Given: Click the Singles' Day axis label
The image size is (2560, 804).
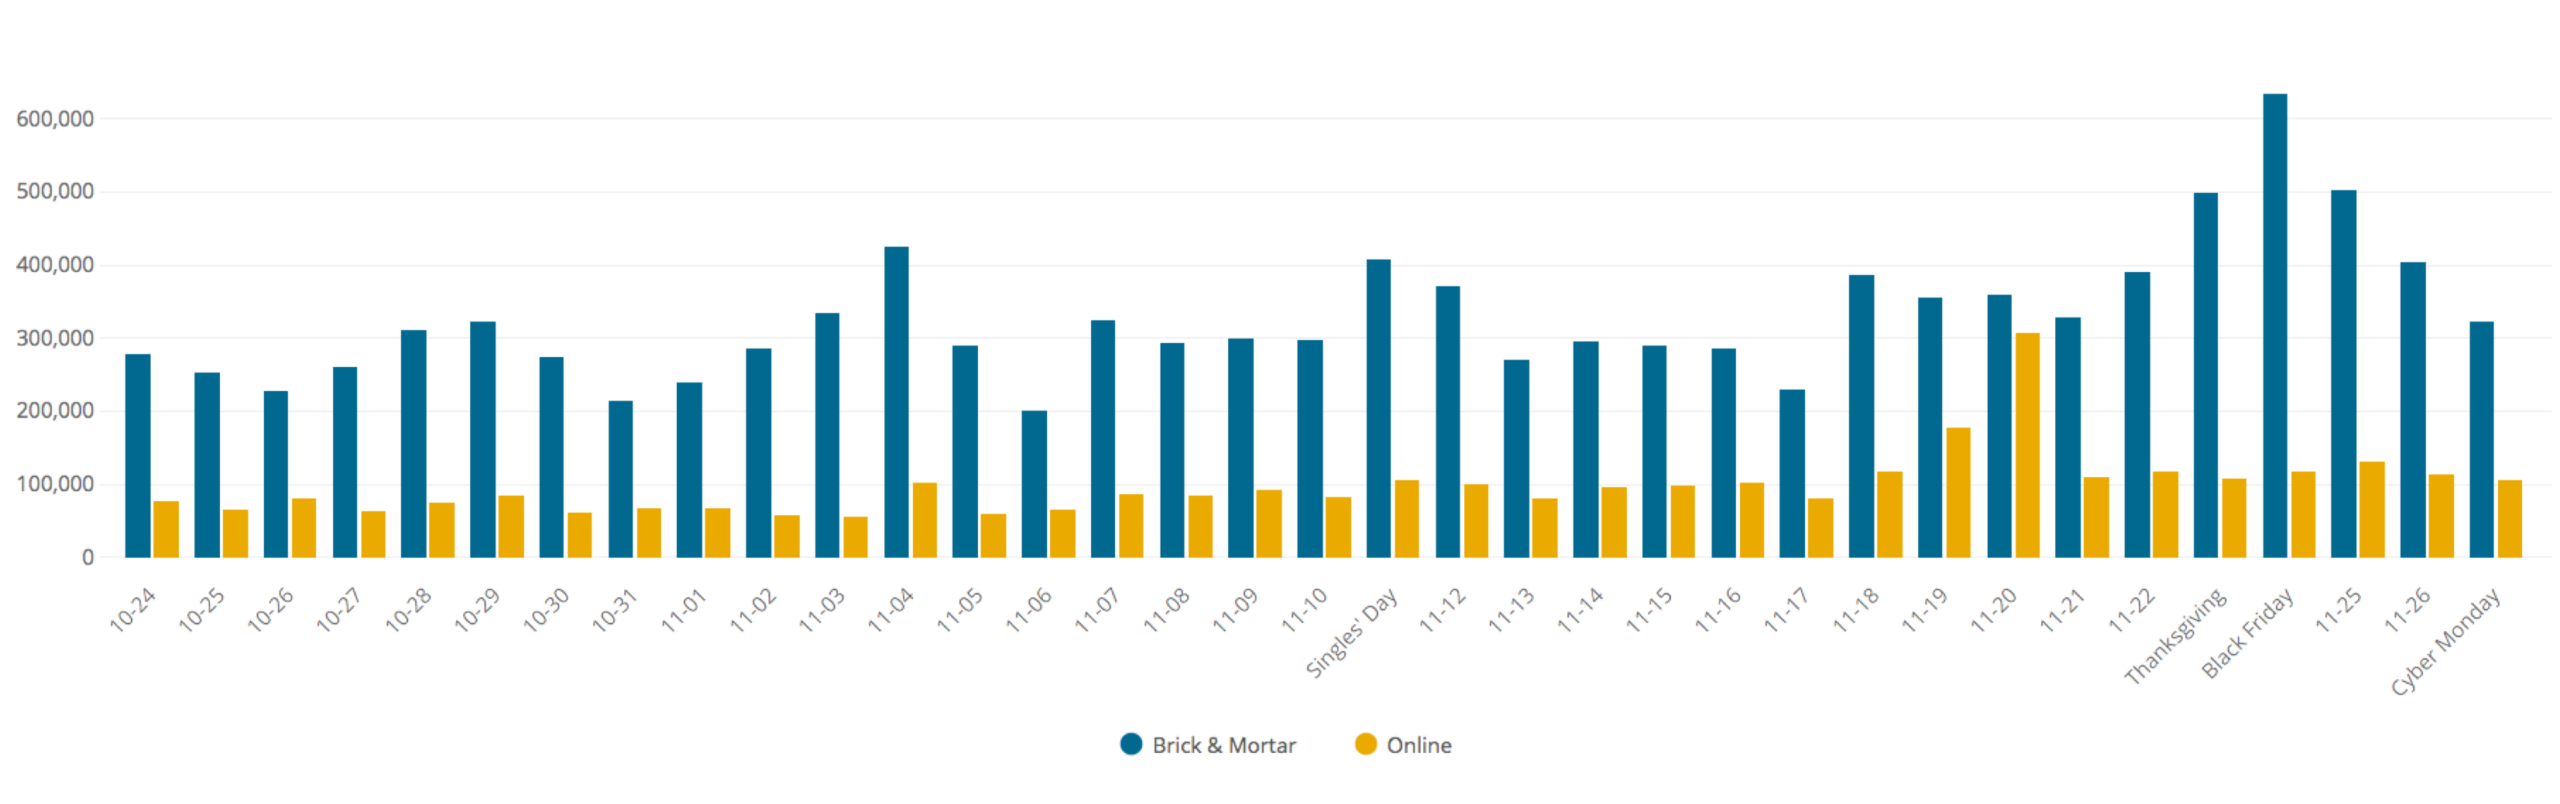Looking at the screenshot, I should click(1351, 634).
